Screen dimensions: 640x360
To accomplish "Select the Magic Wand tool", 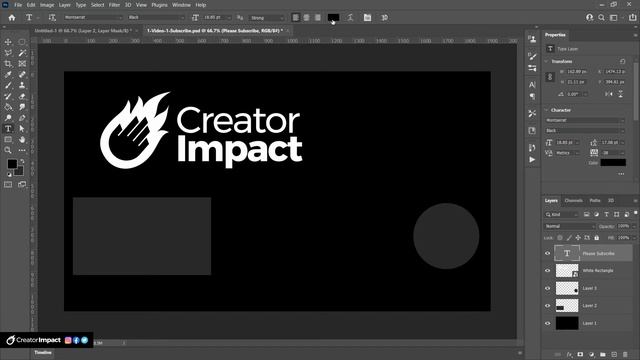I will (x=22, y=53).
